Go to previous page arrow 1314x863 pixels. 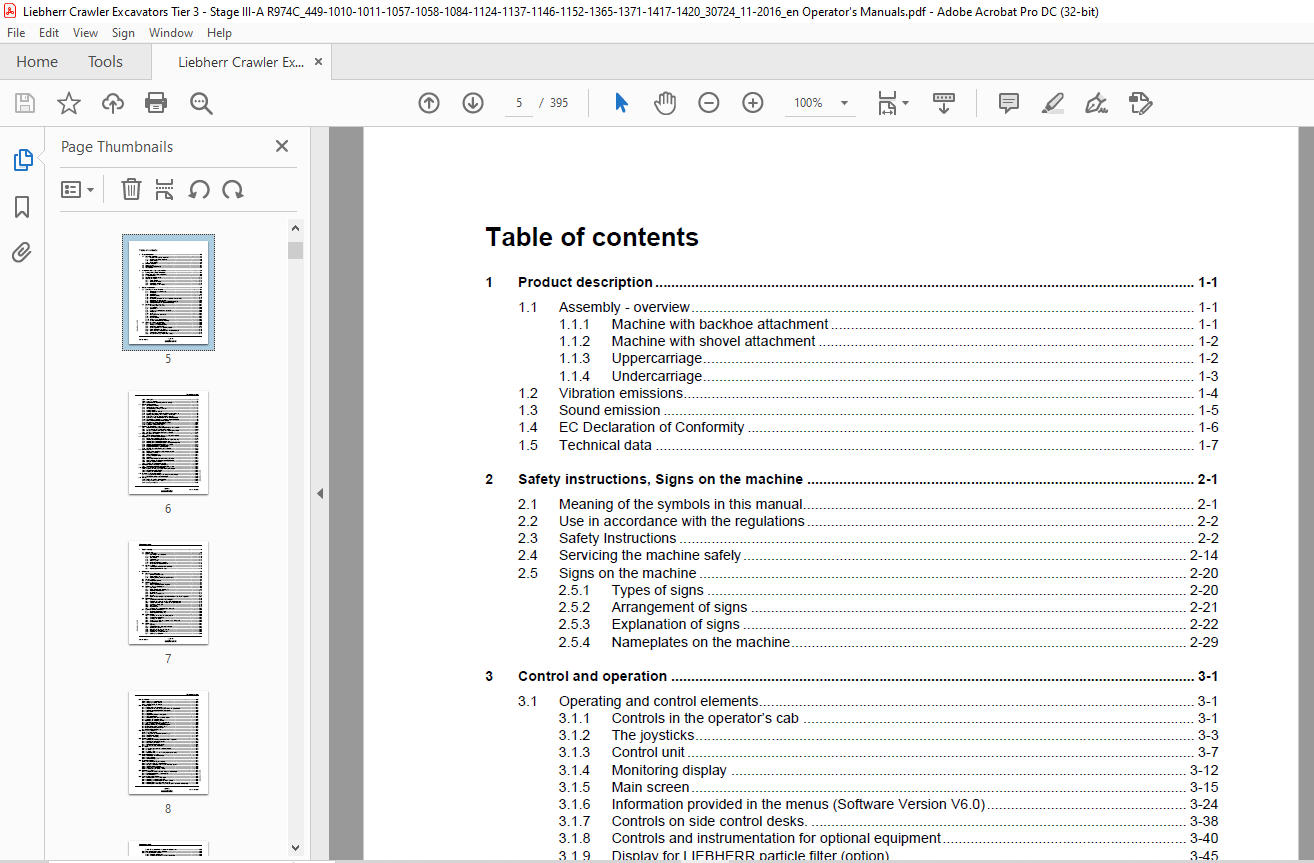tap(429, 103)
